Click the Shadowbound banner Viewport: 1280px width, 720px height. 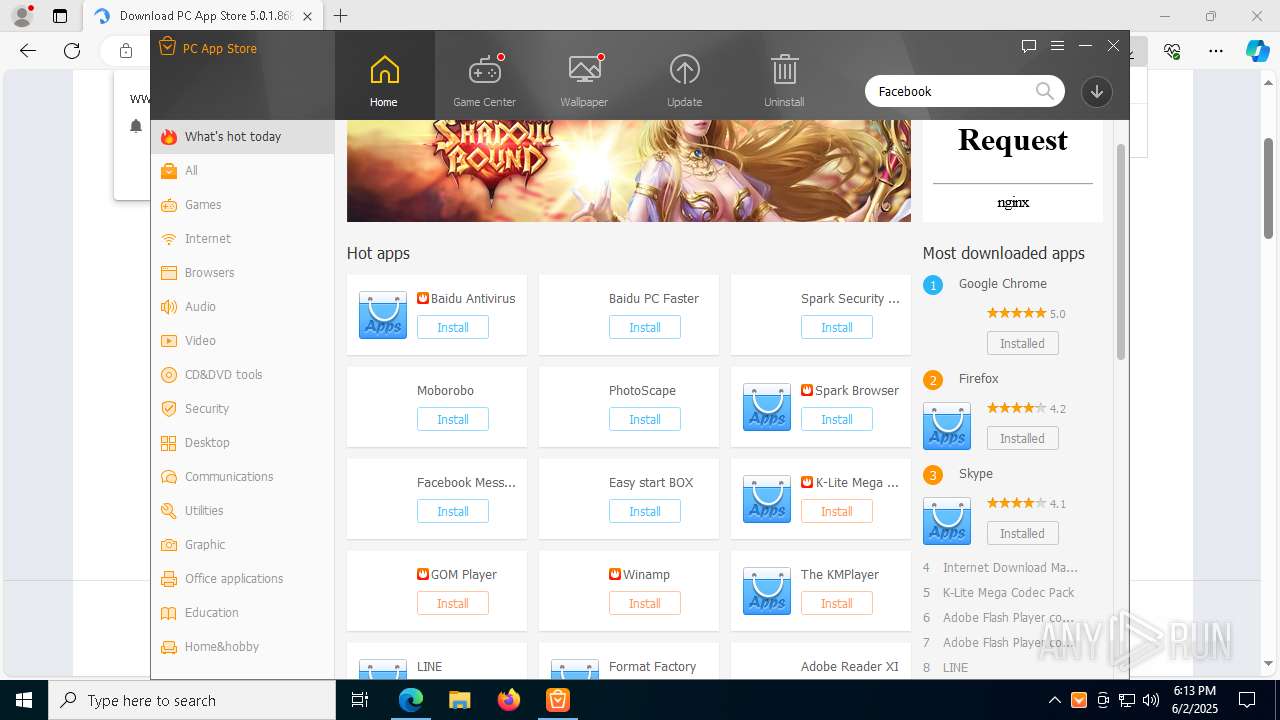pyautogui.click(x=629, y=171)
